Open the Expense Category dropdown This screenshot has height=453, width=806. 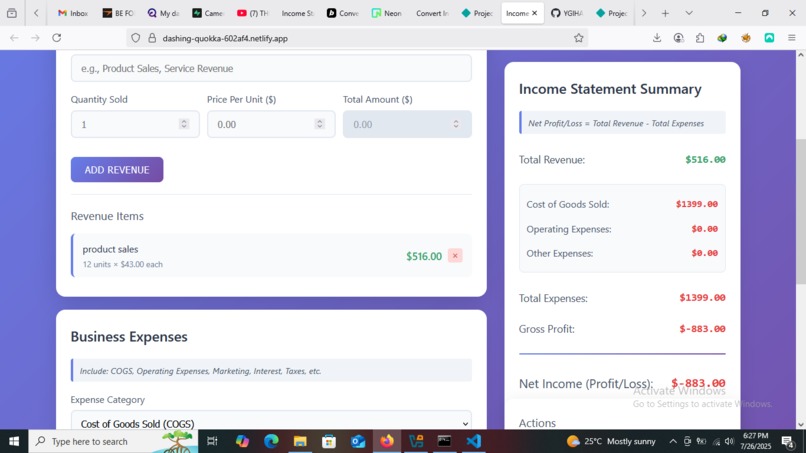click(x=271, y=423)
